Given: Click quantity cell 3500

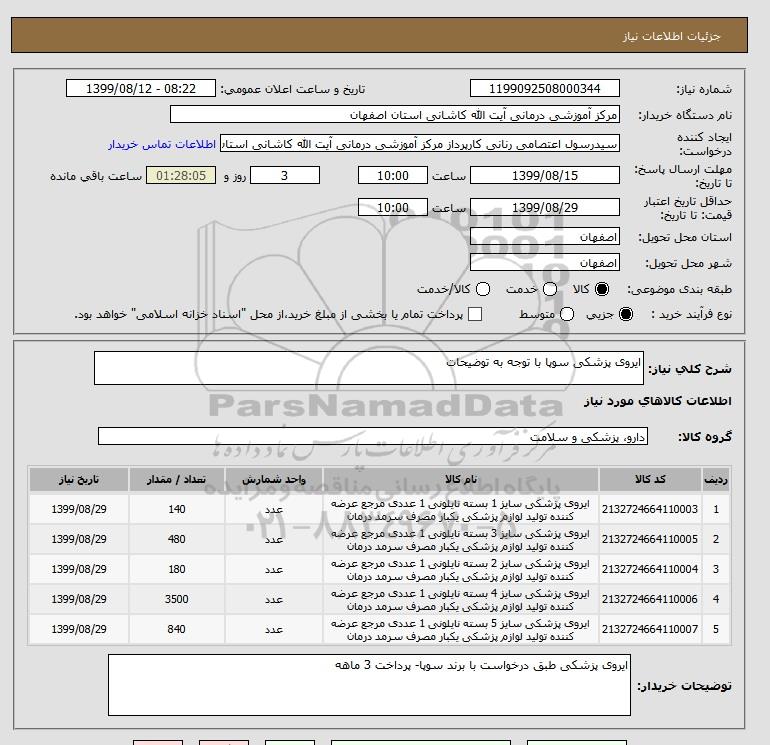Looking at the screenshot, I should click(177, 599).
